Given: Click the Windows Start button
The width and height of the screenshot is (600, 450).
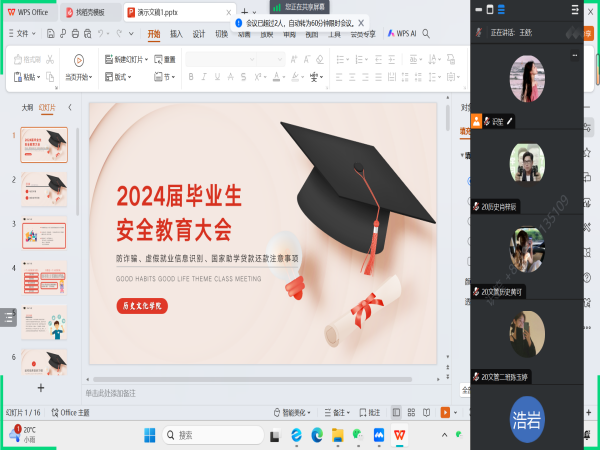Looking at the screenshot, I should [150, 435].
